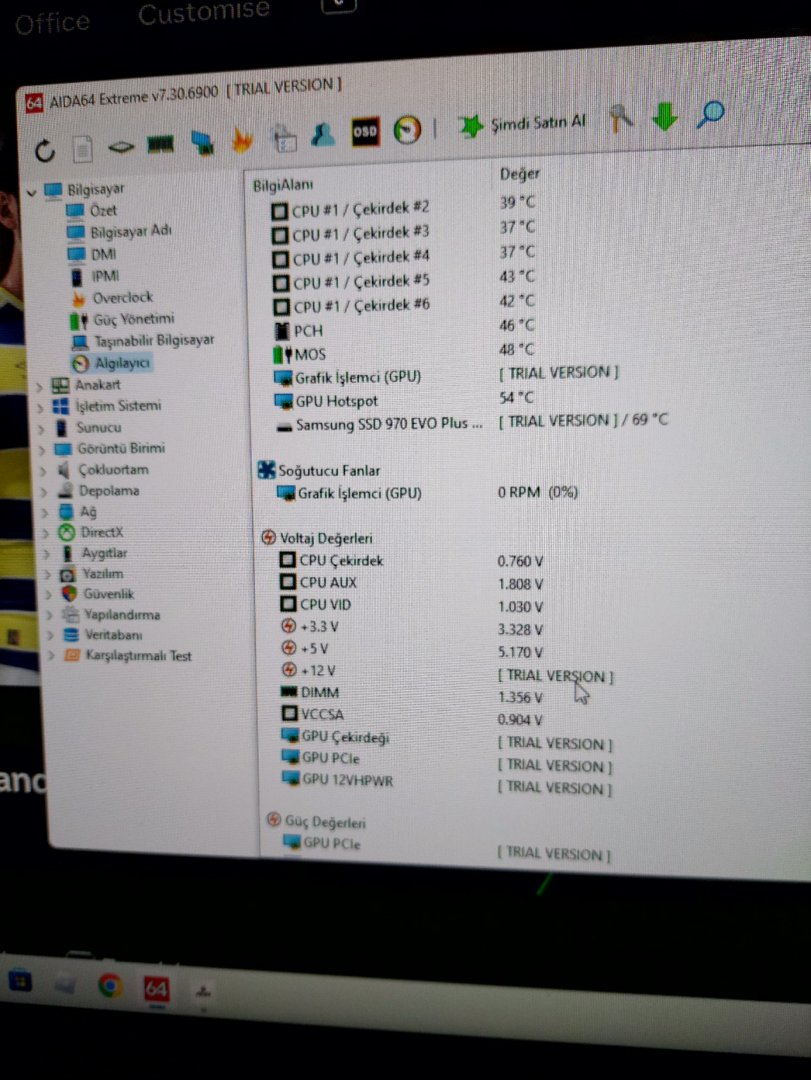Open the OSD panel toolbar icon
This screenshot has width=811, height=1080.
click(x=365, y=132)
